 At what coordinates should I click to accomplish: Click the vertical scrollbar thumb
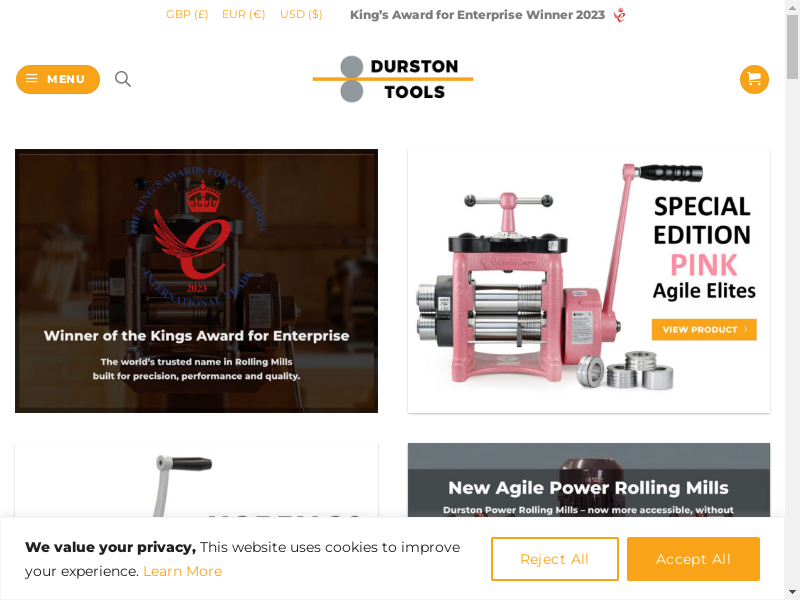click(792, 47)
